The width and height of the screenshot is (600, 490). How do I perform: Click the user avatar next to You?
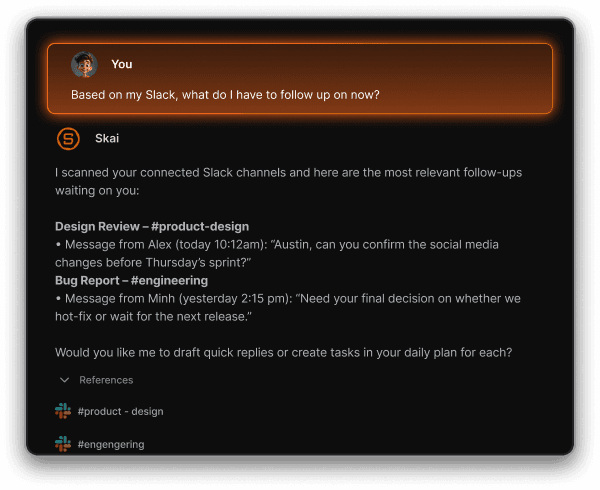click(84, 65)
